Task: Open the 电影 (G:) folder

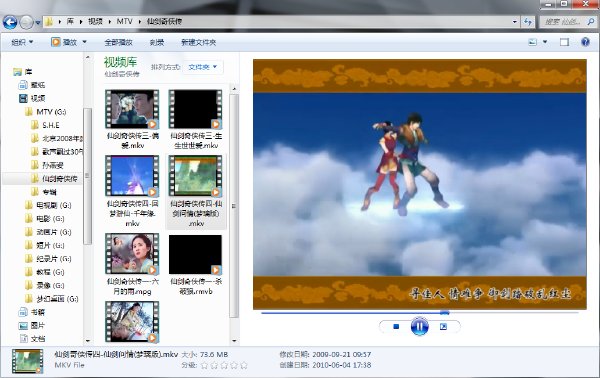Action: click(45, 219)
